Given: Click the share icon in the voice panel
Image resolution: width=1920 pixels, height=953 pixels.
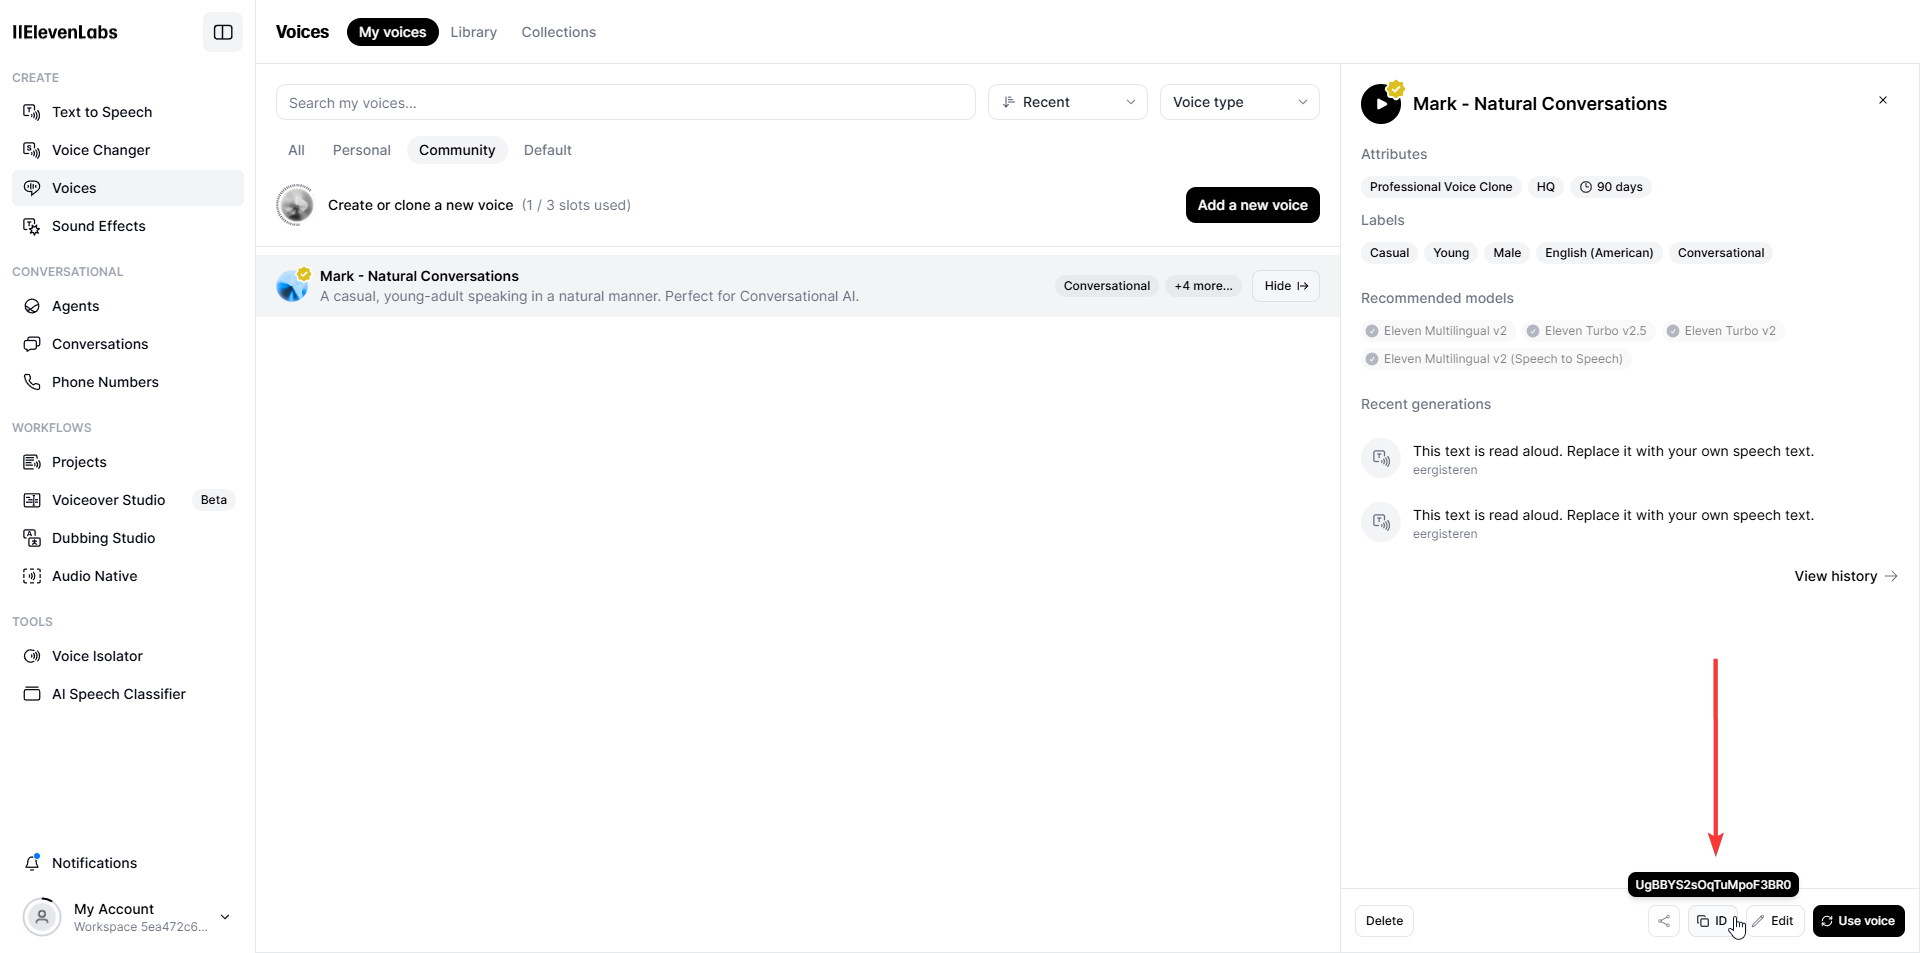Looking at the screenshot, I should (x=1664, y=921).
